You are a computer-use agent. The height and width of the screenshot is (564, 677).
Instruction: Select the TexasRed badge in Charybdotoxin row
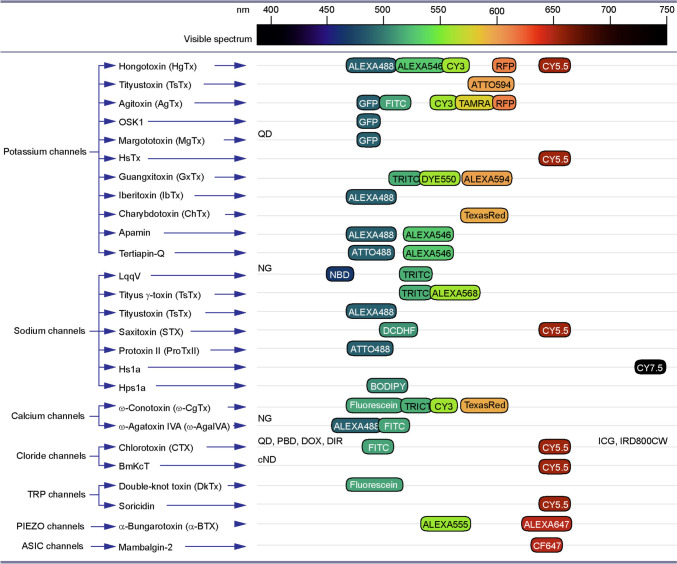484,215
